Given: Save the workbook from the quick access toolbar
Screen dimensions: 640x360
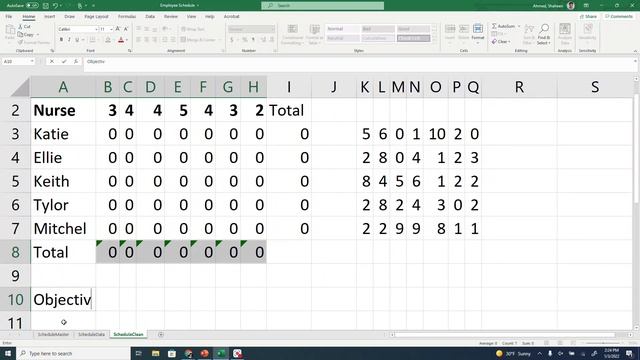Looking at the screenshot, I should (46, 6).
